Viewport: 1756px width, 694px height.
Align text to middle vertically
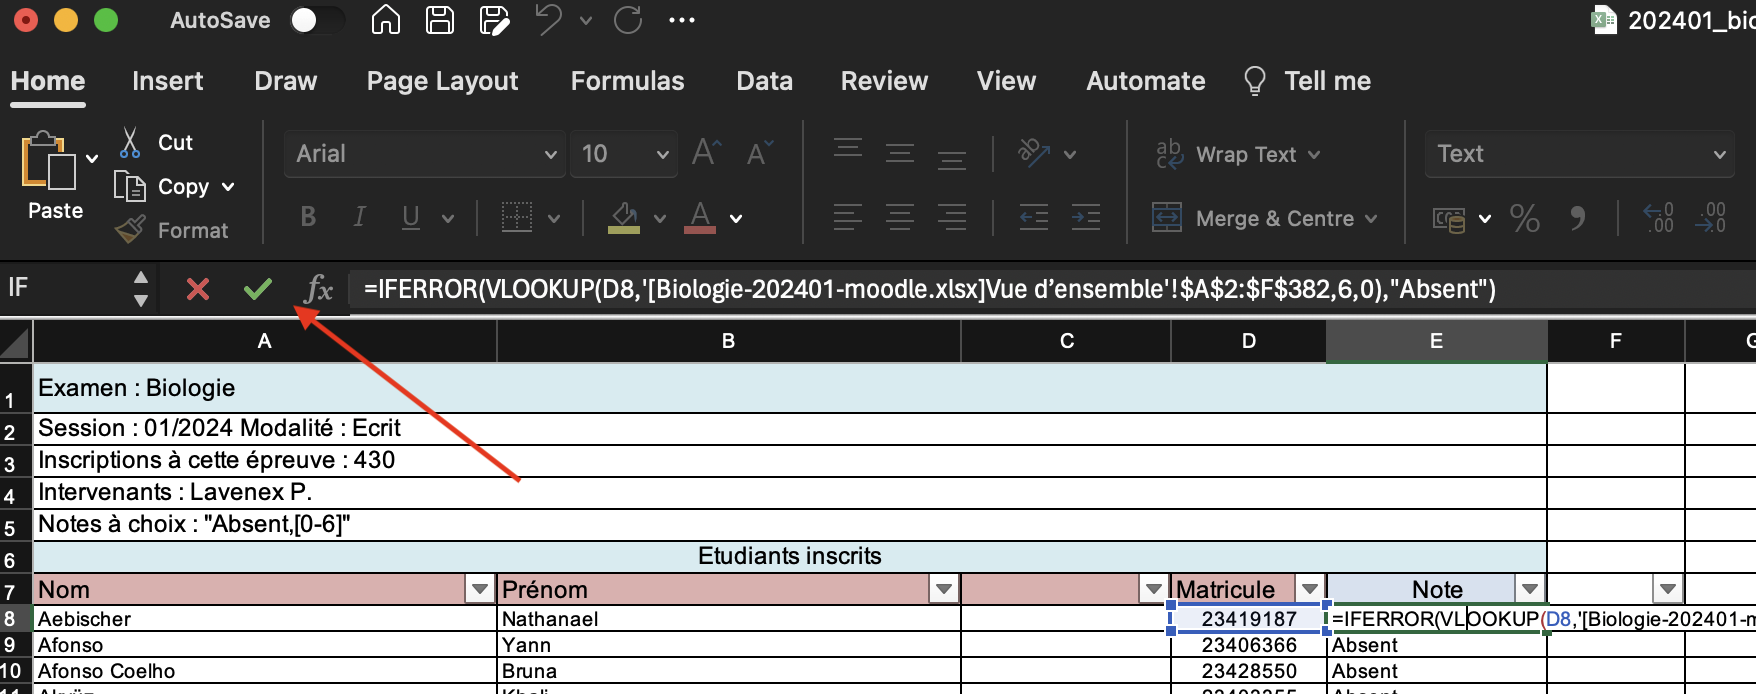point(900,152)
